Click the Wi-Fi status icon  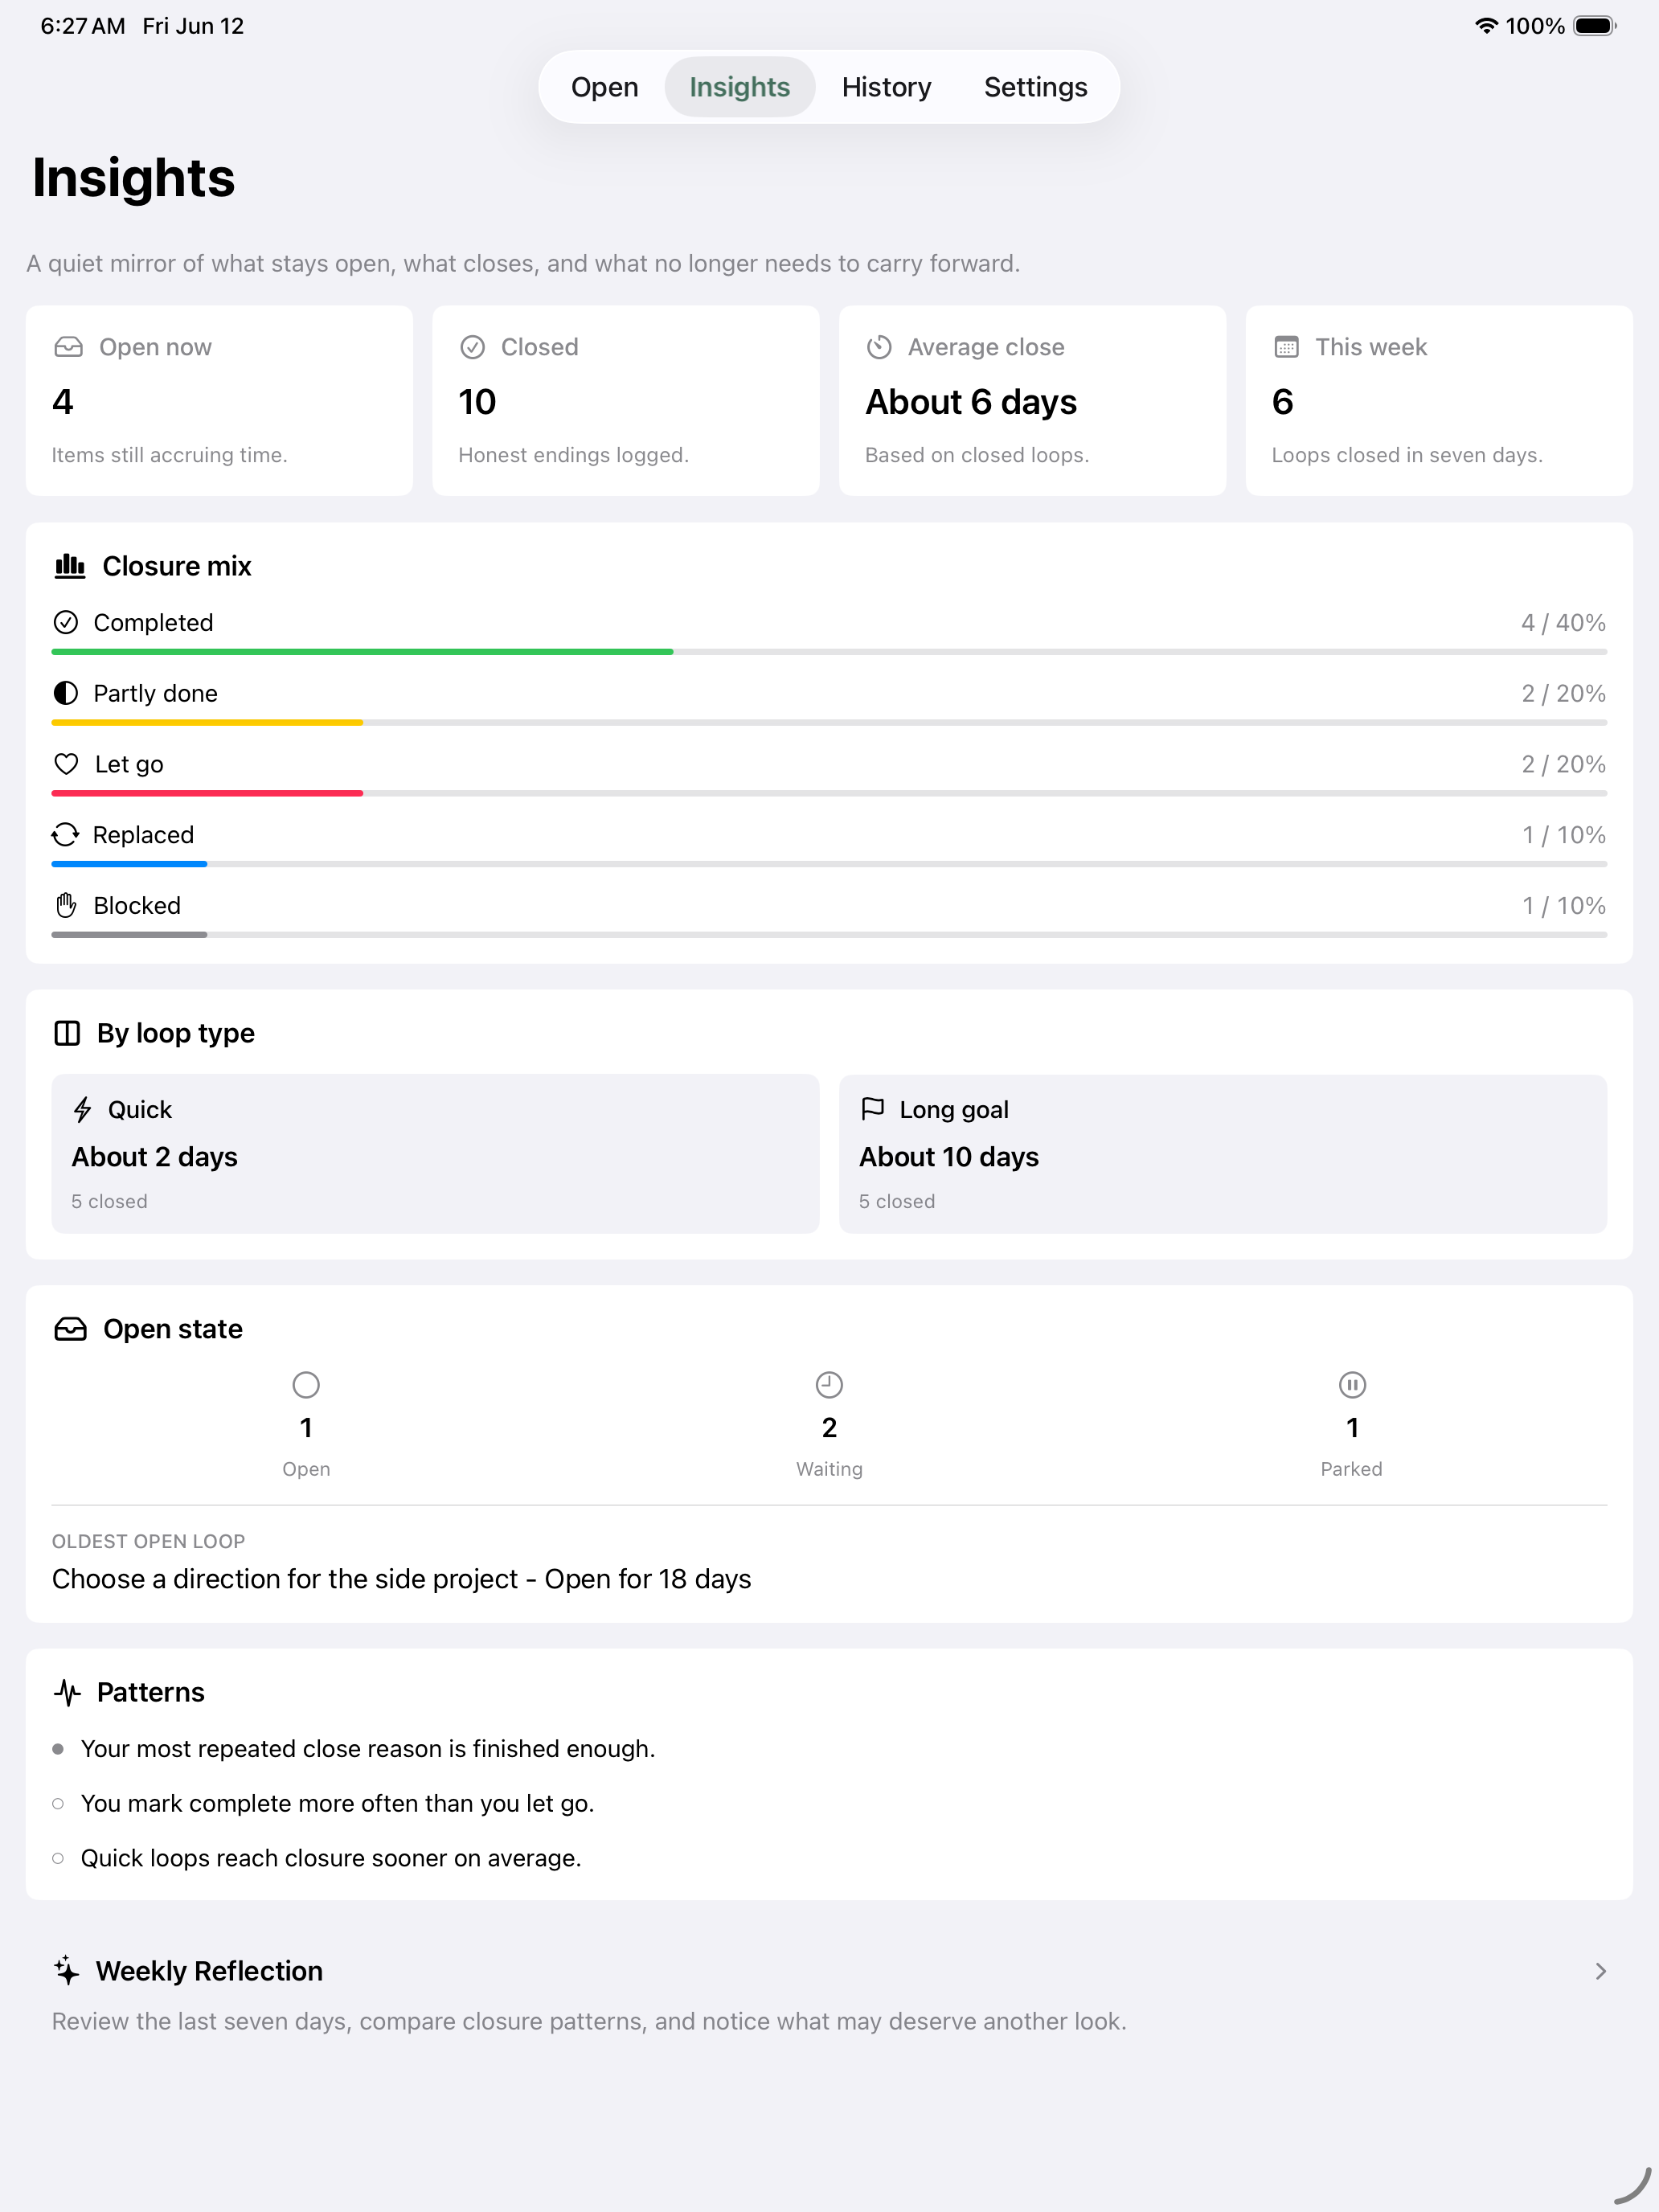(x=1486, y=26)
